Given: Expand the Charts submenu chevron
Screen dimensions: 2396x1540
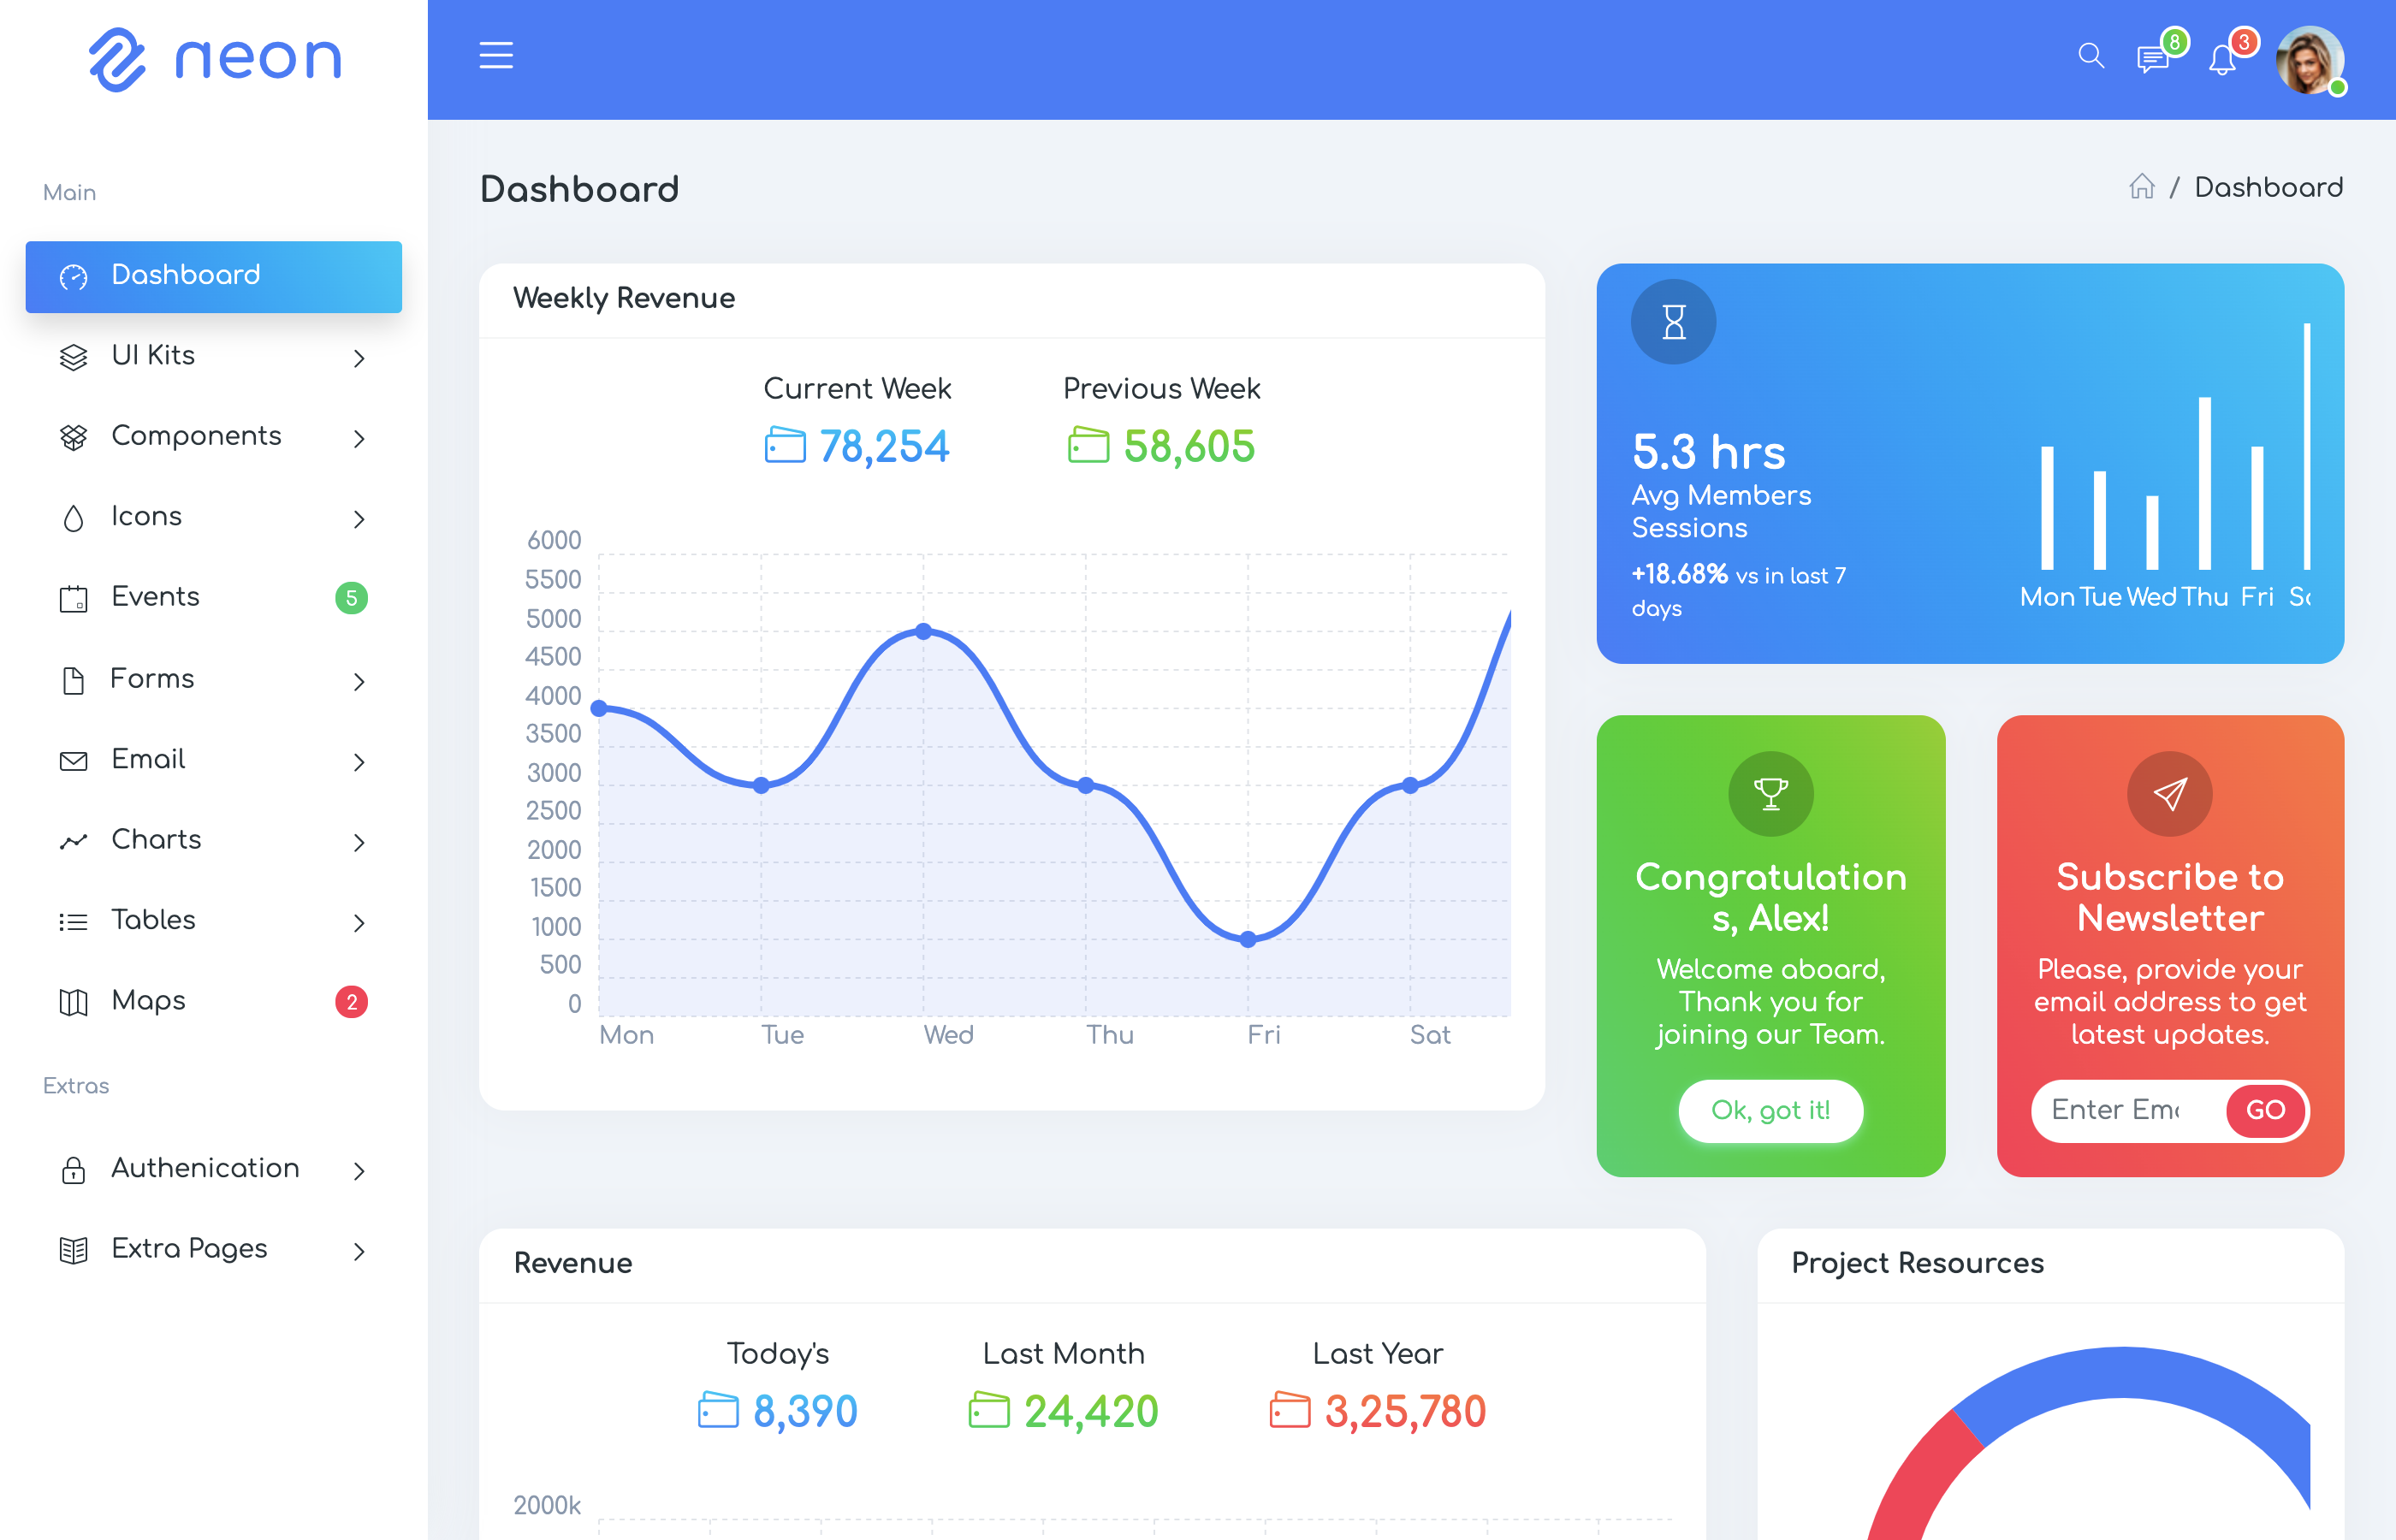Looking at the screenshot, I should point(359,843).
